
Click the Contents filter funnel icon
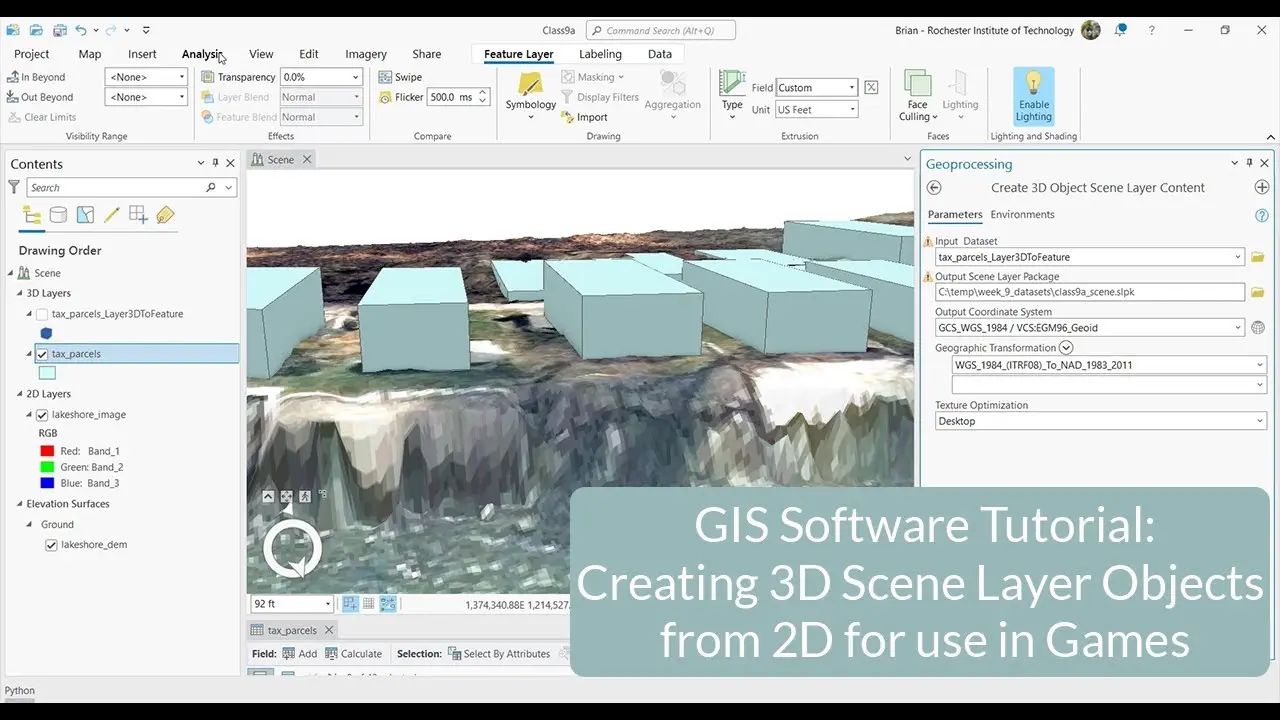pos(14,187)
